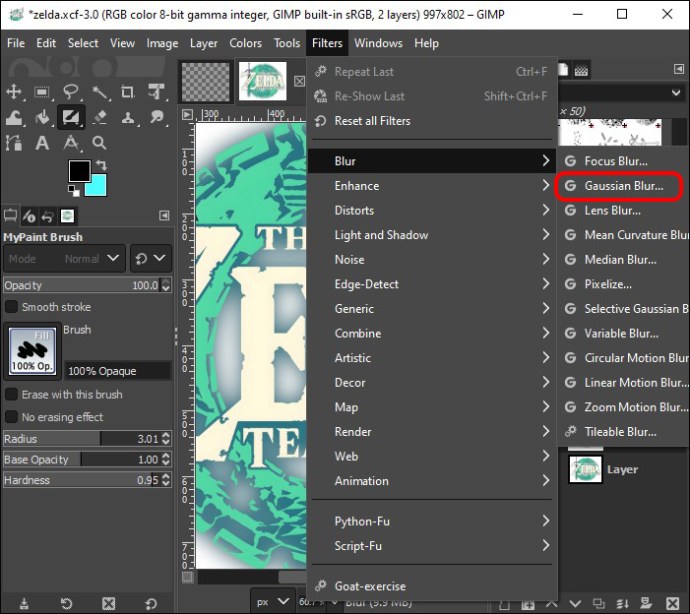Open the paint Mode dropdown
Viewport: 690px width, 614px height.
[x=64, y=258]
